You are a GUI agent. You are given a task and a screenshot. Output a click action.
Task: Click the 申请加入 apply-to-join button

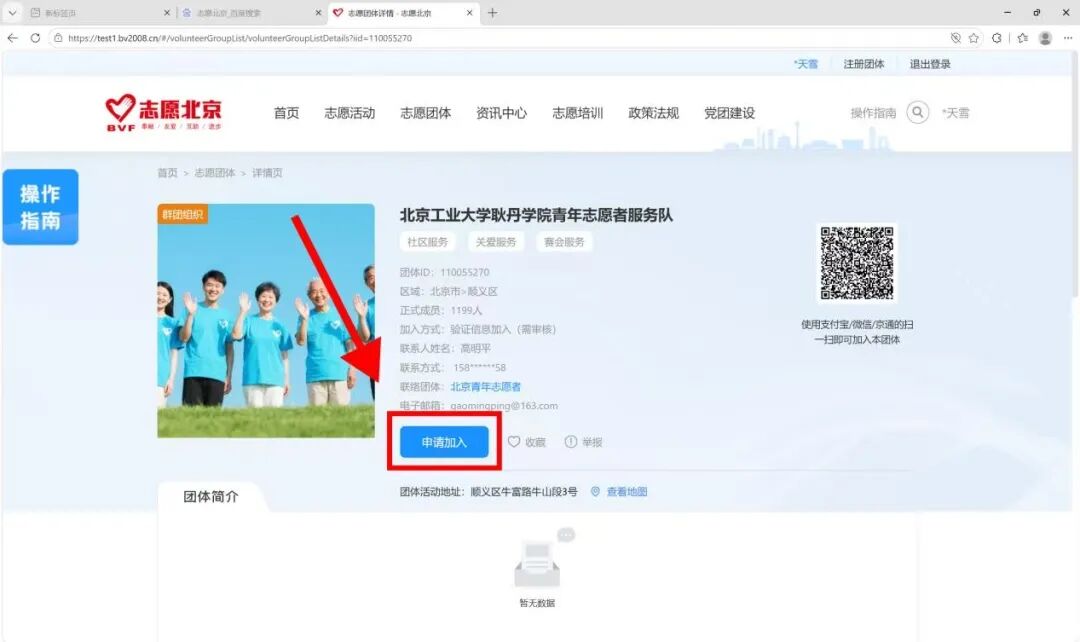click(x=444, y=442)
